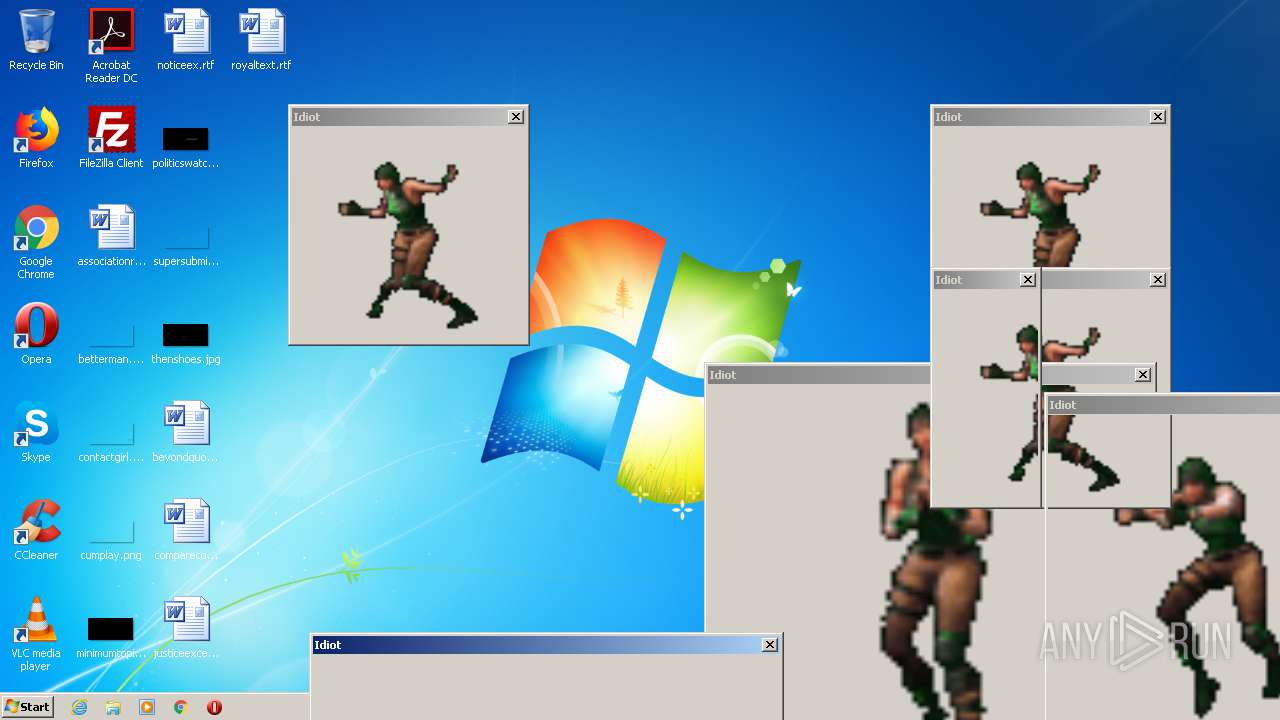Select the politicswatc... file icon
This screenshot has height=720, width=1280.
186,146
